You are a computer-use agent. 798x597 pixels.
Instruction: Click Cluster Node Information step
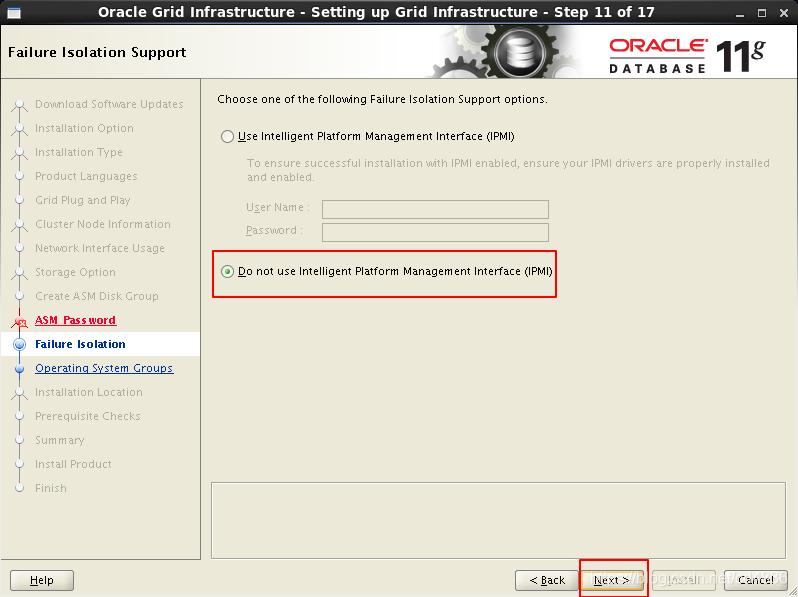[103, 224]
